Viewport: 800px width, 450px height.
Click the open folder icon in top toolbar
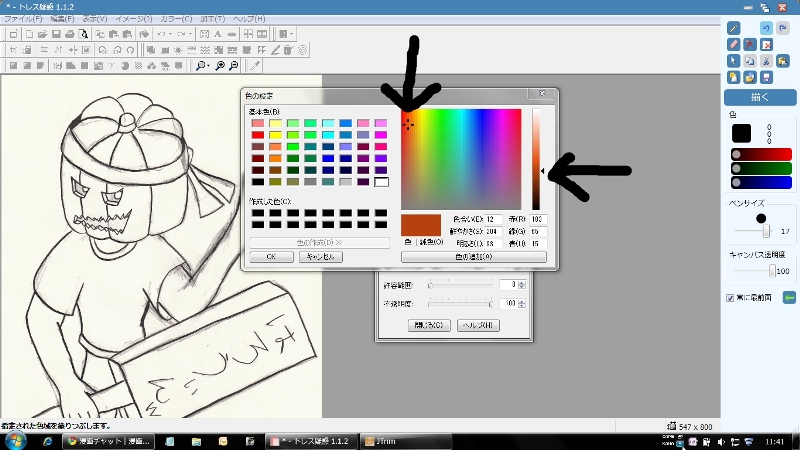pos(42,34)
